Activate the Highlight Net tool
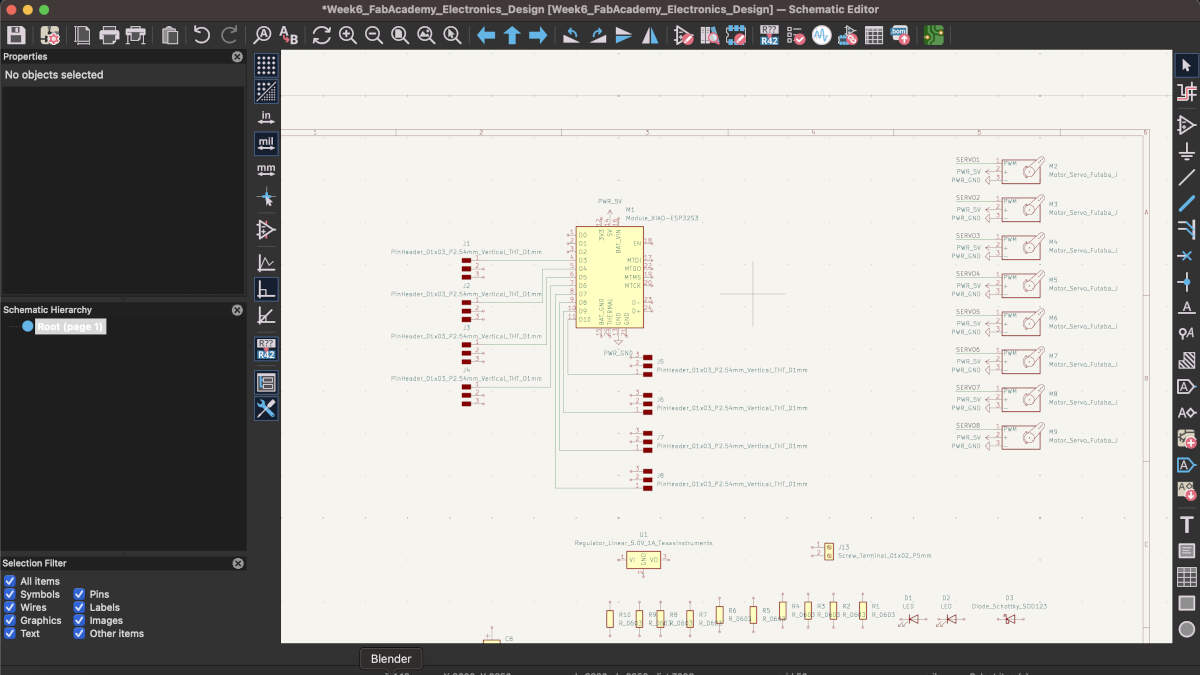Image resolution: width=1200 pixels, height=675 pixels. (1187, 92)
